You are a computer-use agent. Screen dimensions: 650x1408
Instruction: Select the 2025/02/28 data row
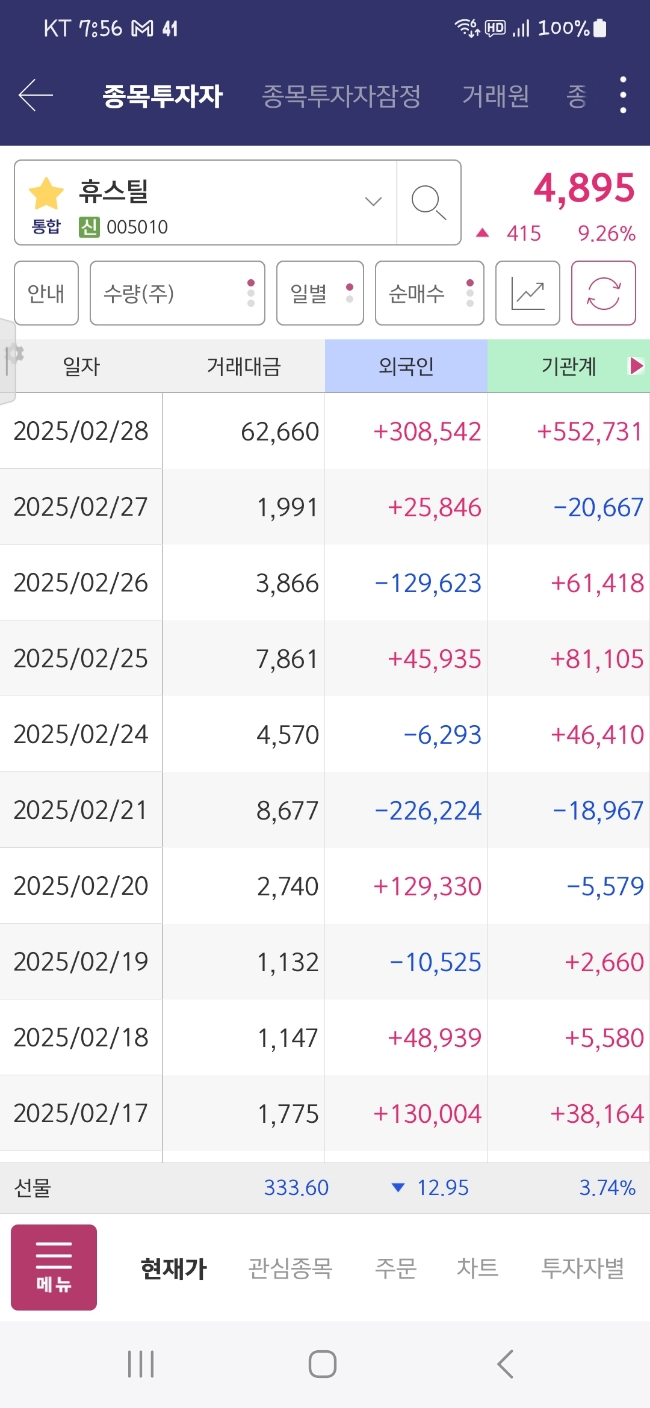pos(325,431)
